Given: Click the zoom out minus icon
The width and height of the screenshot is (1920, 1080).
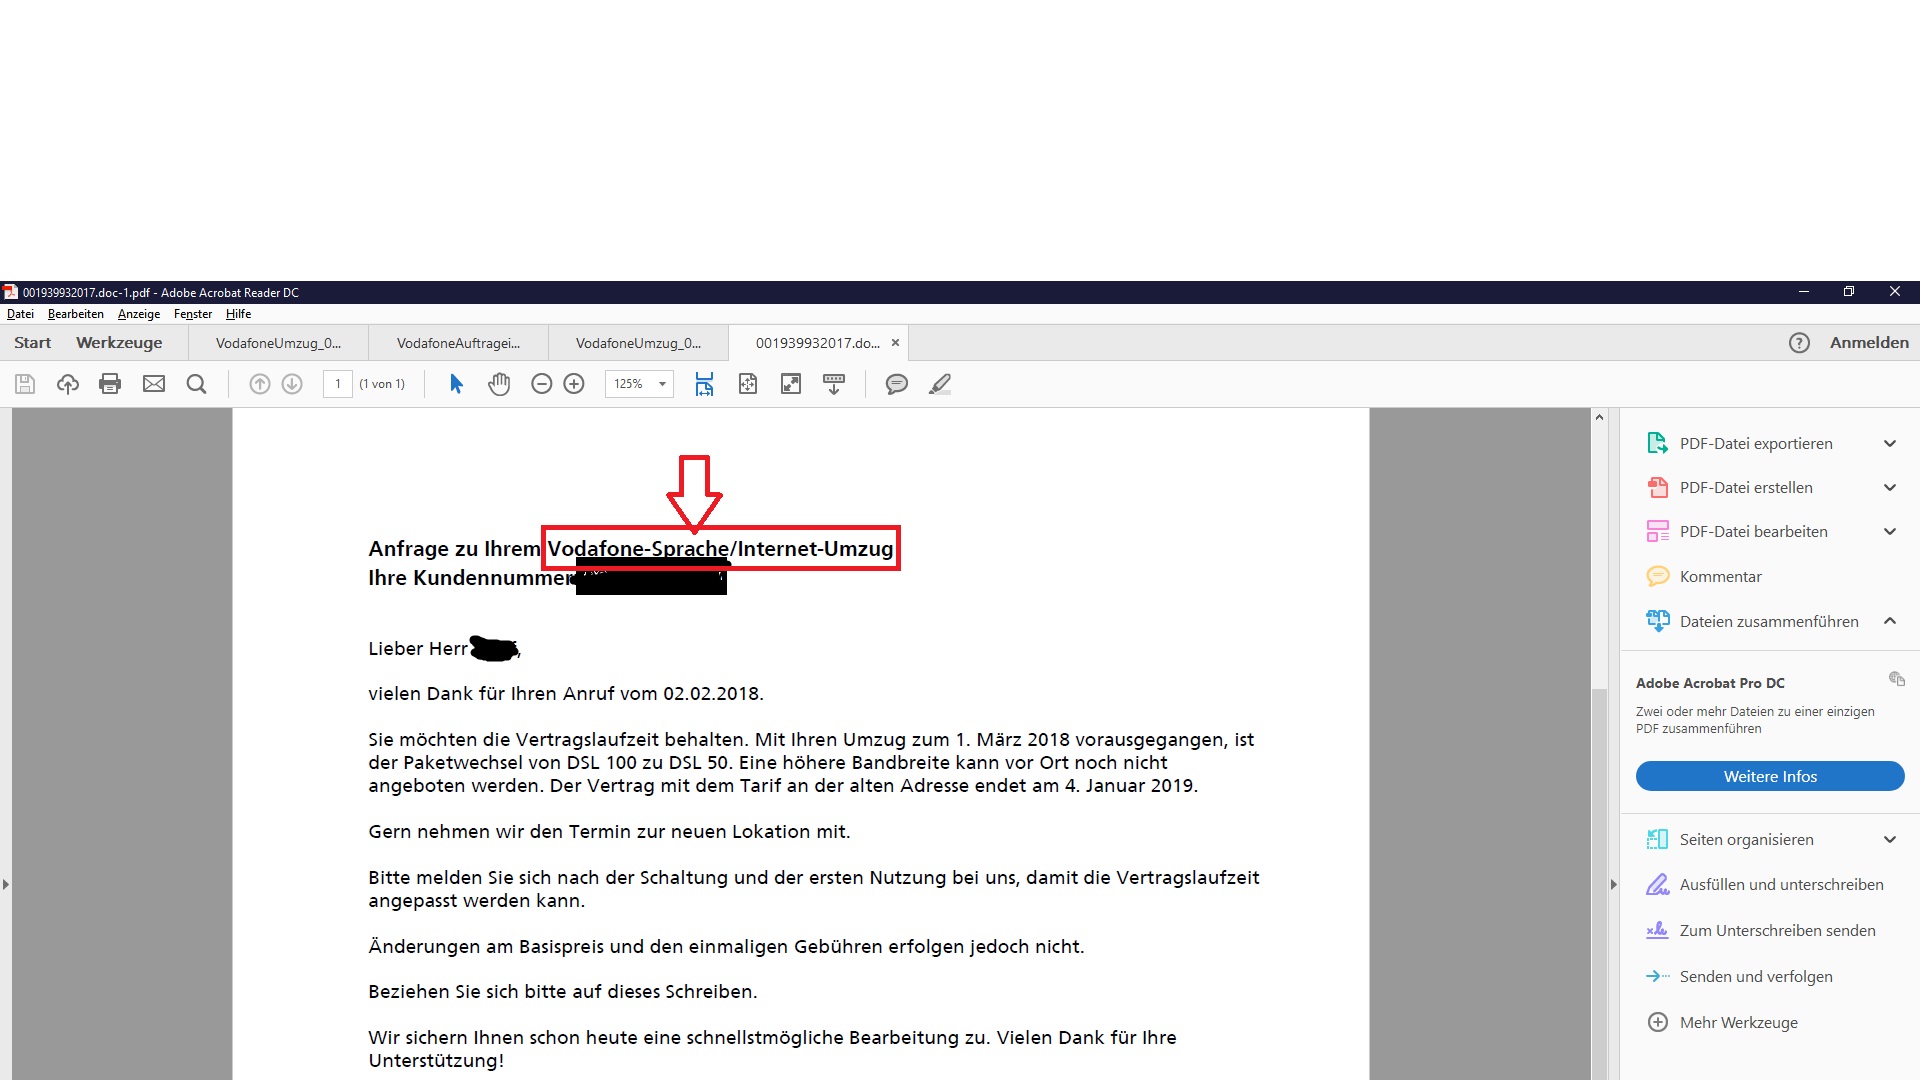Looking at the screenshot, I should [x=541, y=384].
